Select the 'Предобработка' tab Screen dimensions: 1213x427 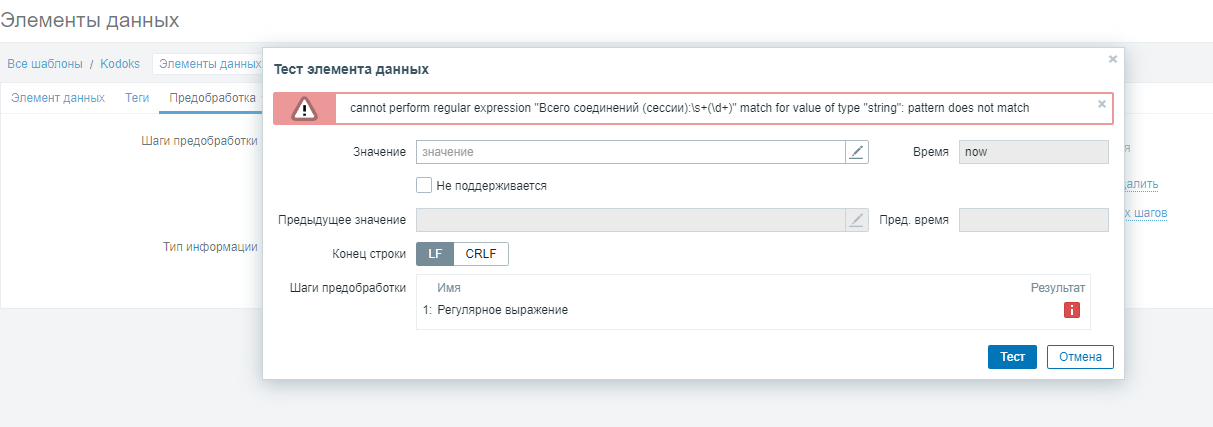[212, 98]
